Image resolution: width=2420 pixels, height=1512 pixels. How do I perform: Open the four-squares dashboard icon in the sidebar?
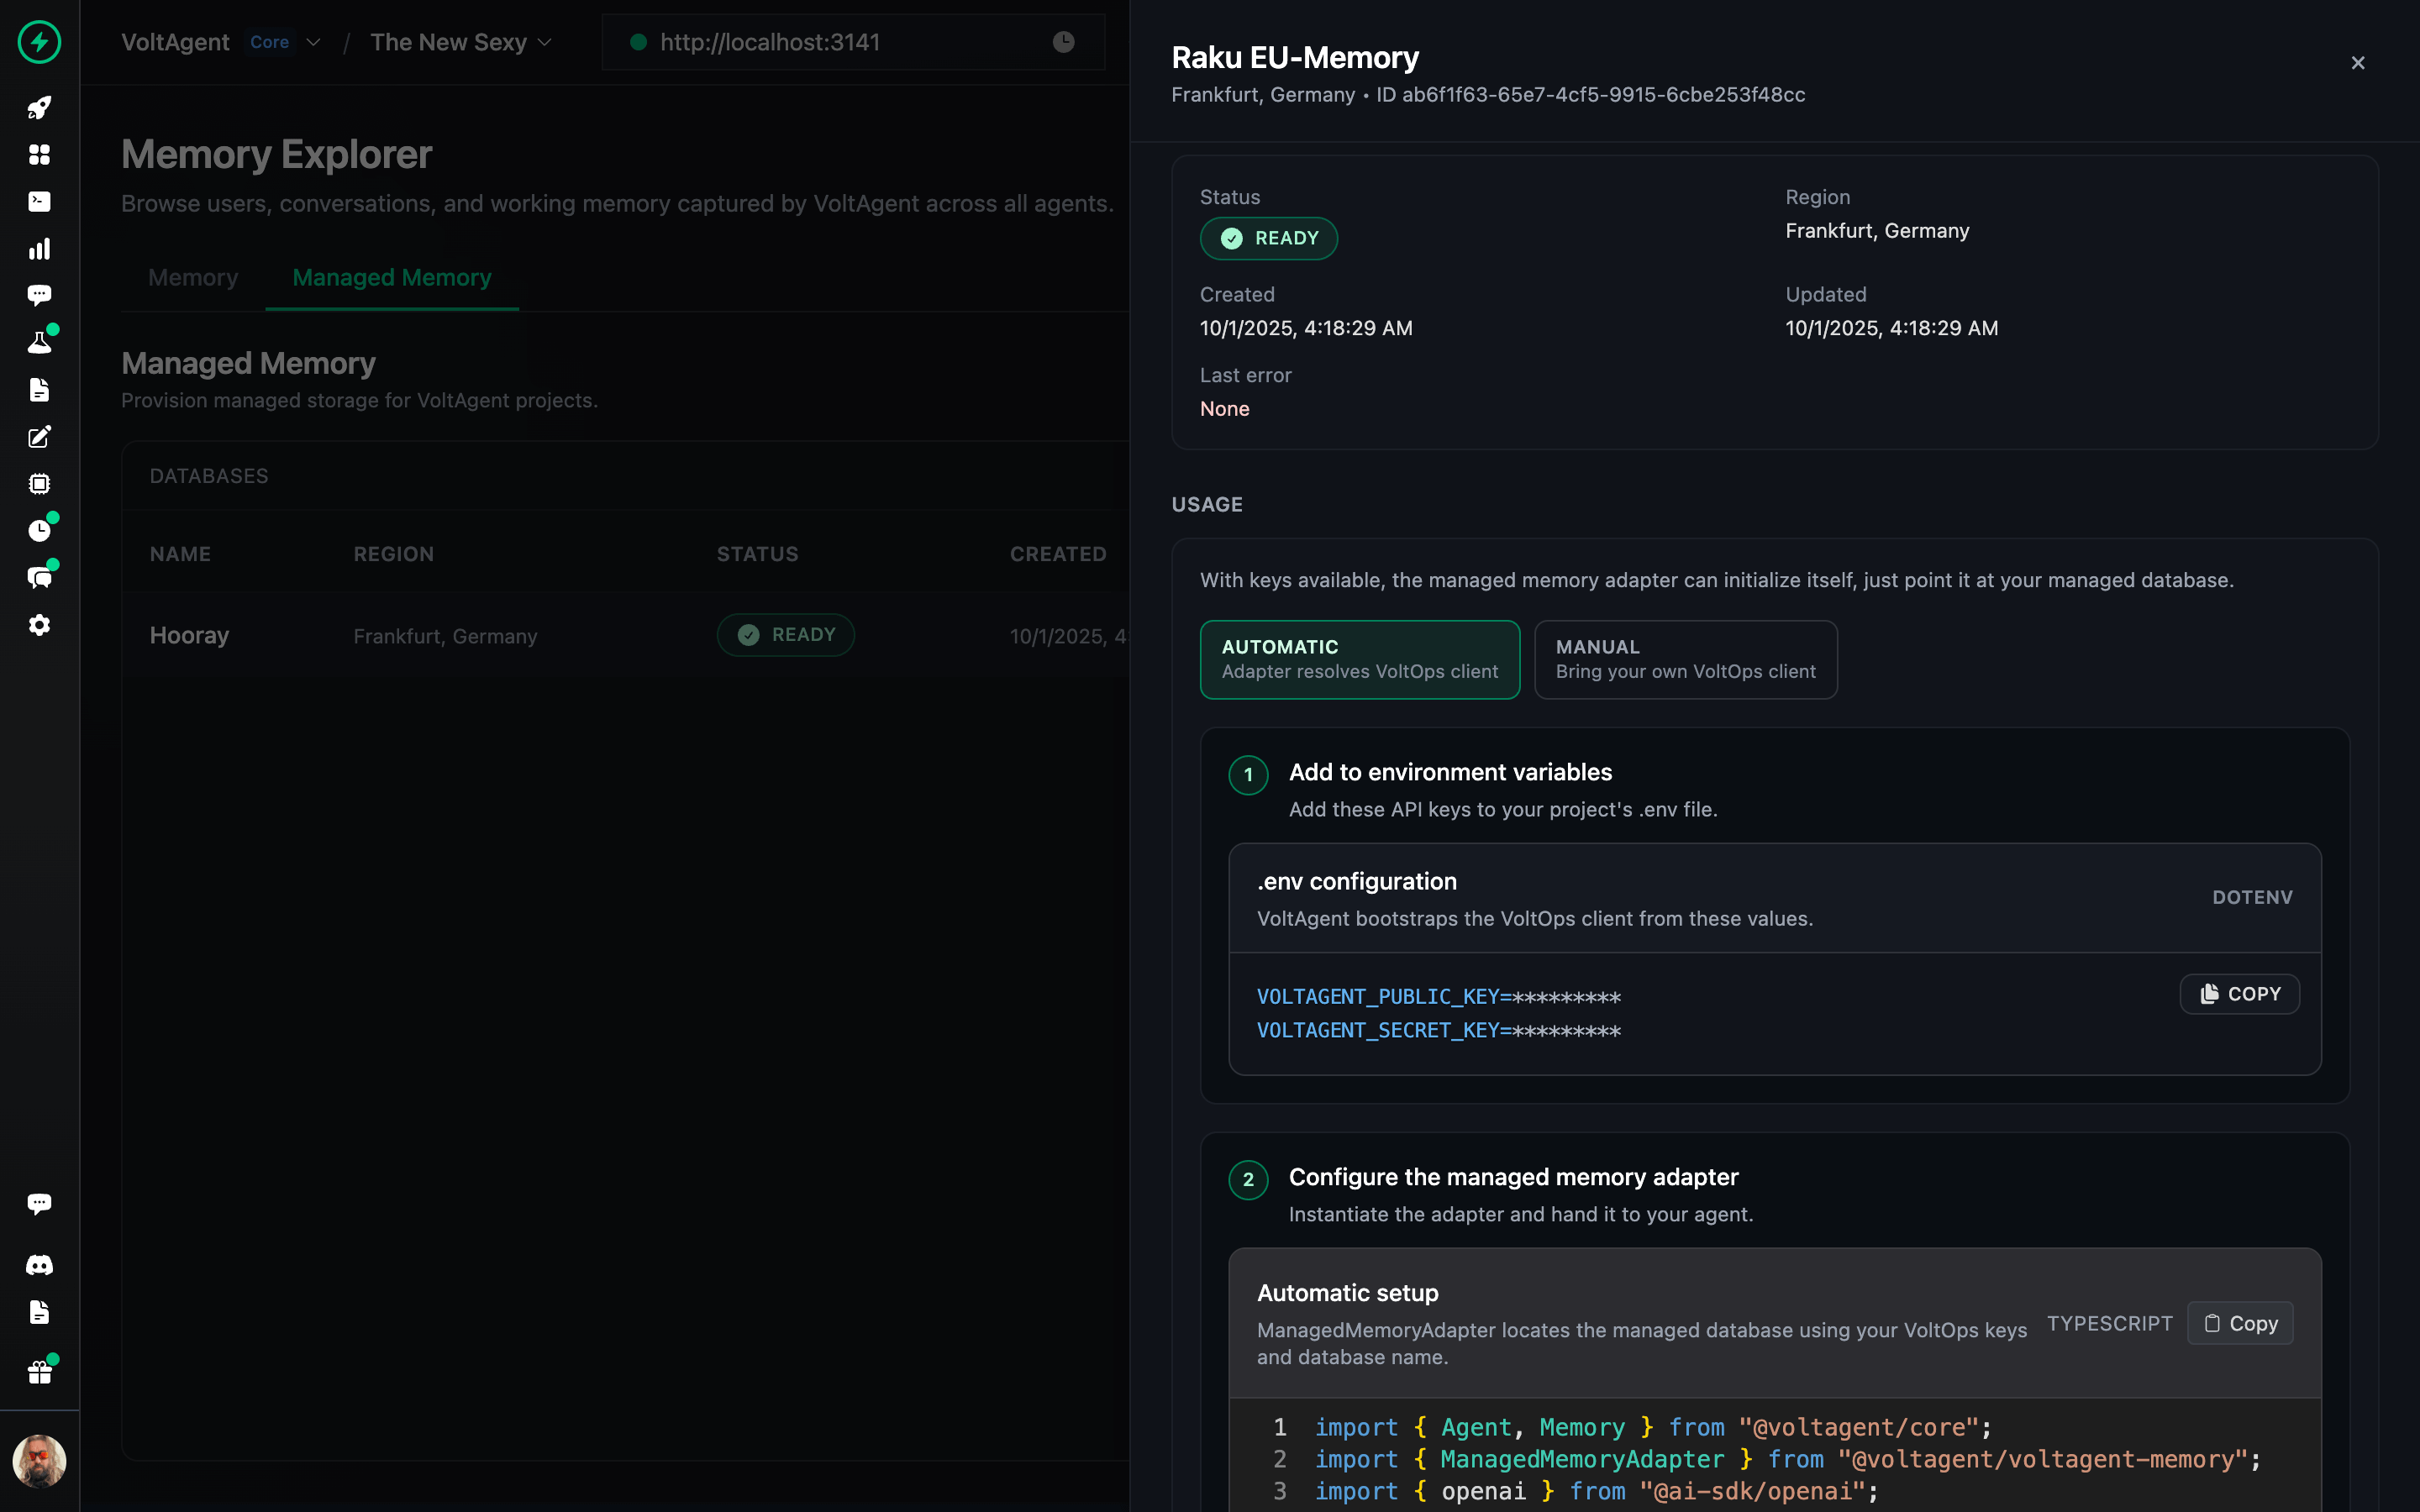(x=39, y=154)
